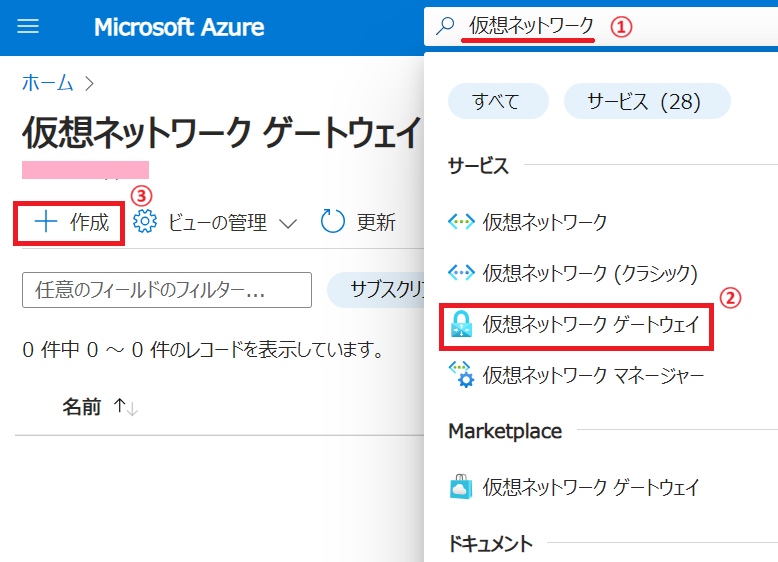Image resolution: width=778 pixels, height=562 pixels.
Task: Go to the ホーム breadcrumb link
Action: [x=48, y=83]
